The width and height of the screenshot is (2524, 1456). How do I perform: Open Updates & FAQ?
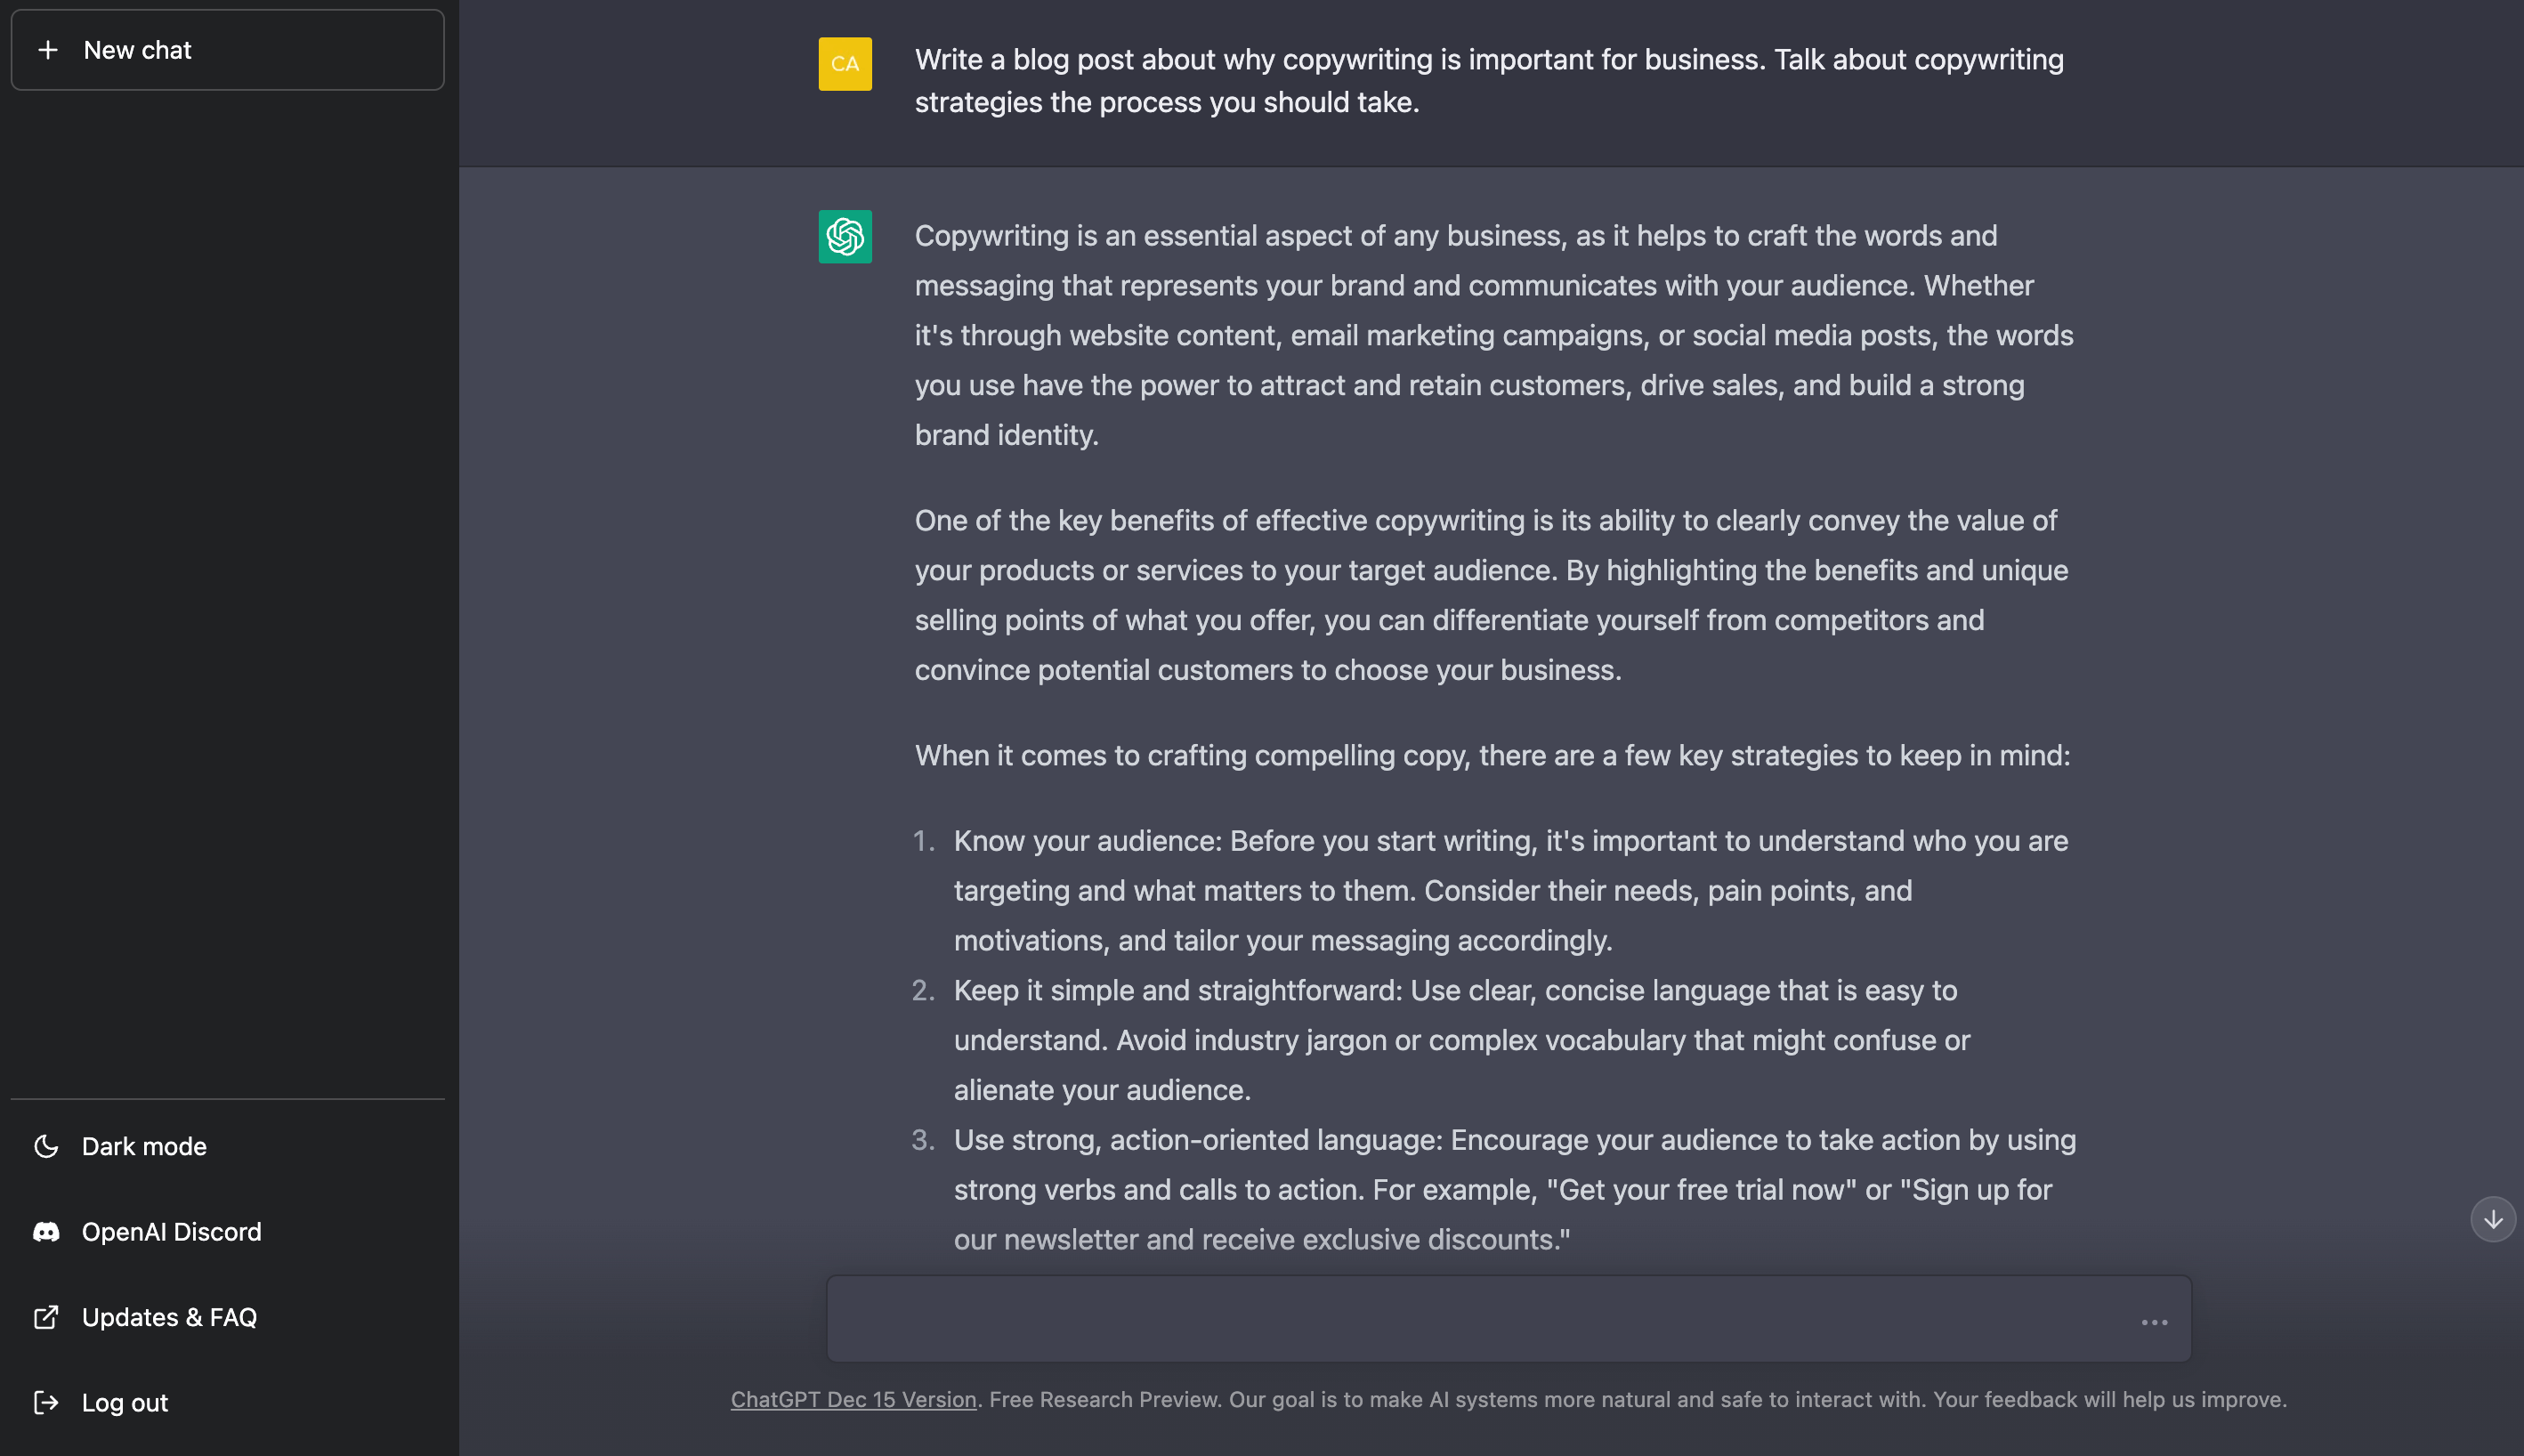tap(227, 1317)
